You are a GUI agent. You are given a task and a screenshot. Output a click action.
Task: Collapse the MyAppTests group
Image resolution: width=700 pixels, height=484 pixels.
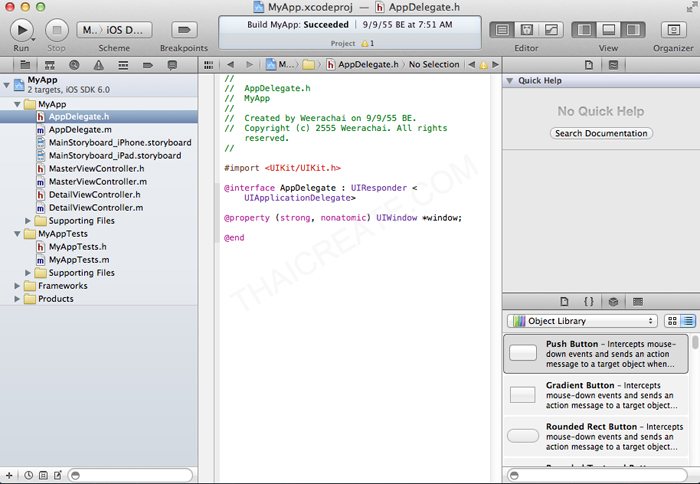tap(17, 234)
